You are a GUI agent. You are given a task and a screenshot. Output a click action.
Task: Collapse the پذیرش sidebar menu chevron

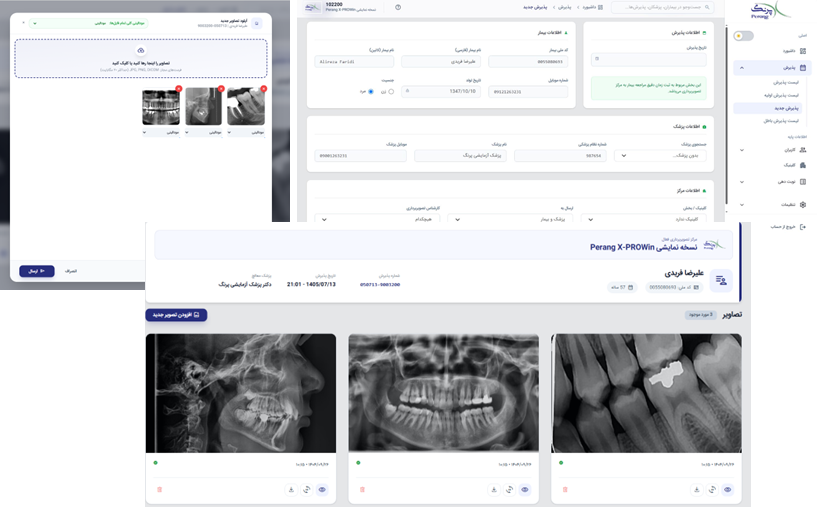(742, 68)
